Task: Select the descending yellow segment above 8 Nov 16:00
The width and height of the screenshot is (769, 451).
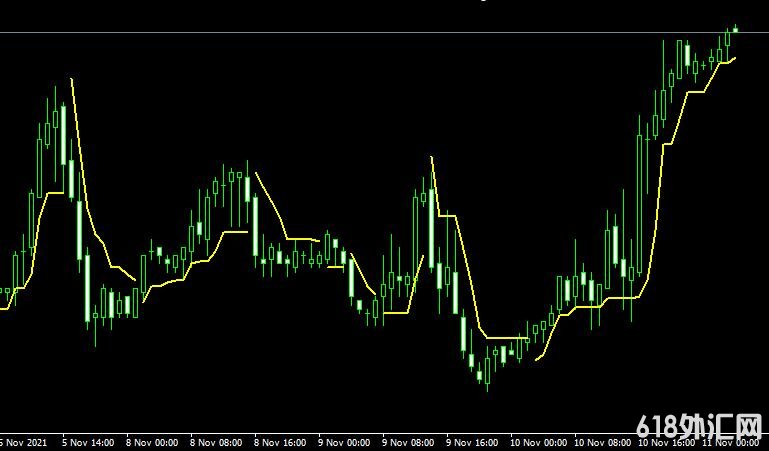Action: [270, 203]
